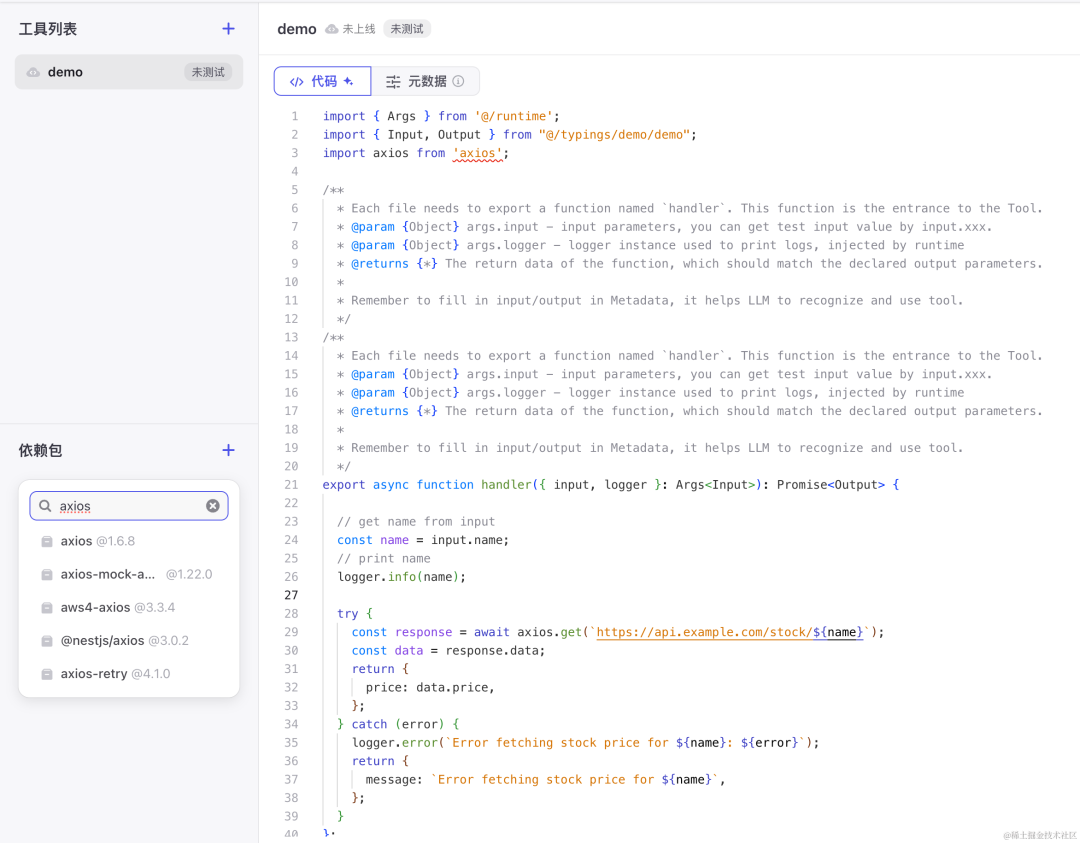This screenshot has width=1080, height=843.
Task: Focus the dependency search input field
Action: coord(129,506)
